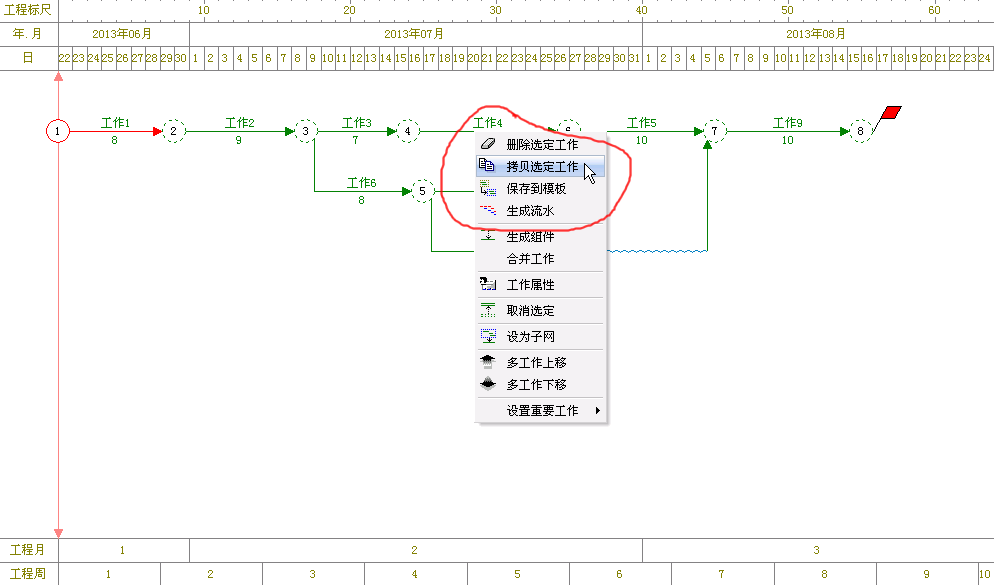Choose 删除选定工作 from the context menu
The image size is (994, 585).
pos(540,145)
